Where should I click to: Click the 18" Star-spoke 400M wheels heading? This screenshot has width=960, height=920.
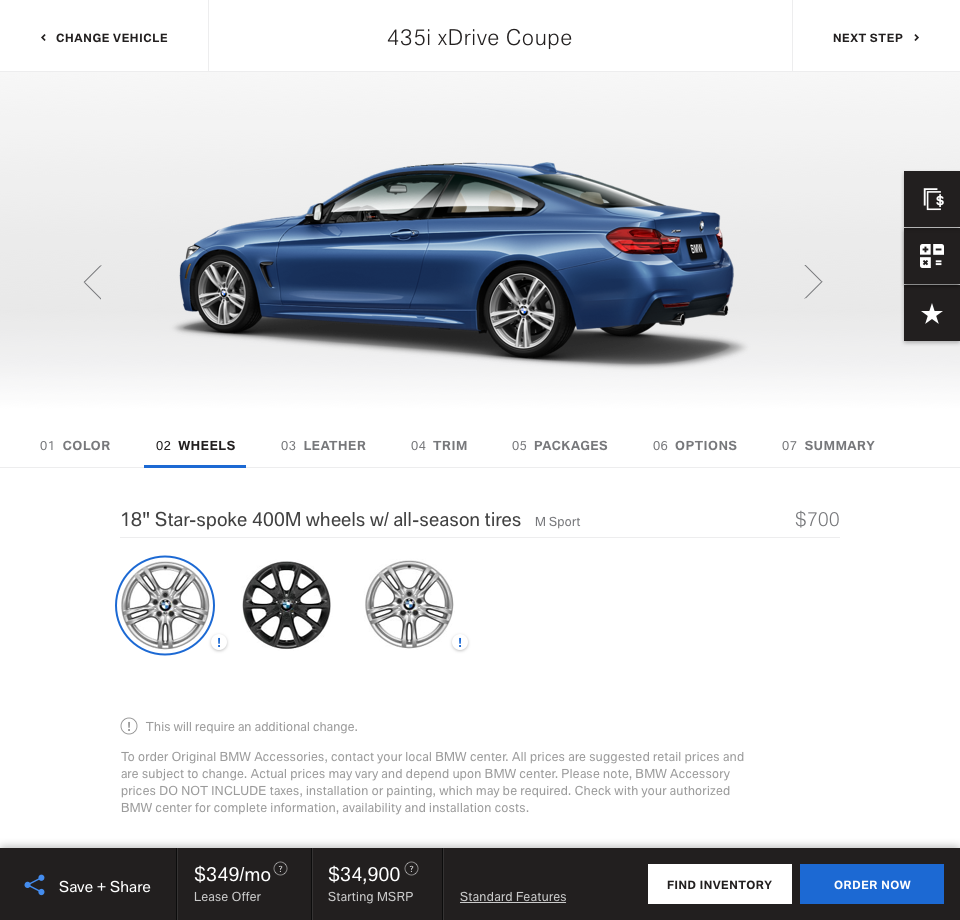click(321, 520)
